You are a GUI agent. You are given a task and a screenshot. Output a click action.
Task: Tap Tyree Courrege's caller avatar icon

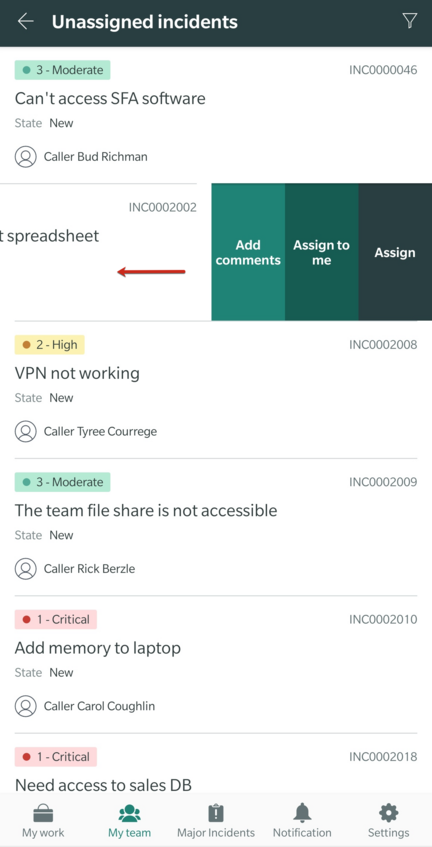25,432
